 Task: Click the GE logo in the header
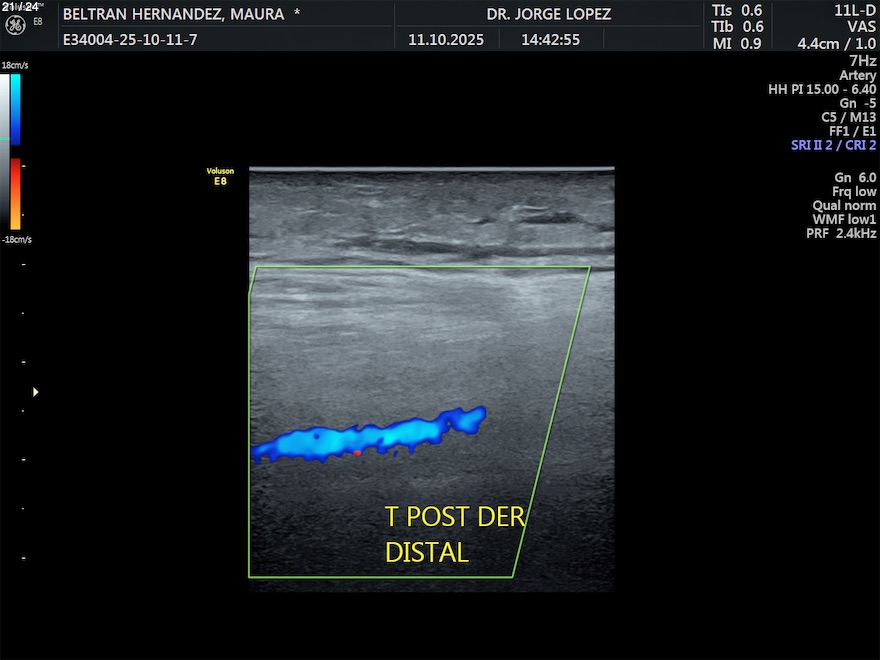[x=15, y=23]
